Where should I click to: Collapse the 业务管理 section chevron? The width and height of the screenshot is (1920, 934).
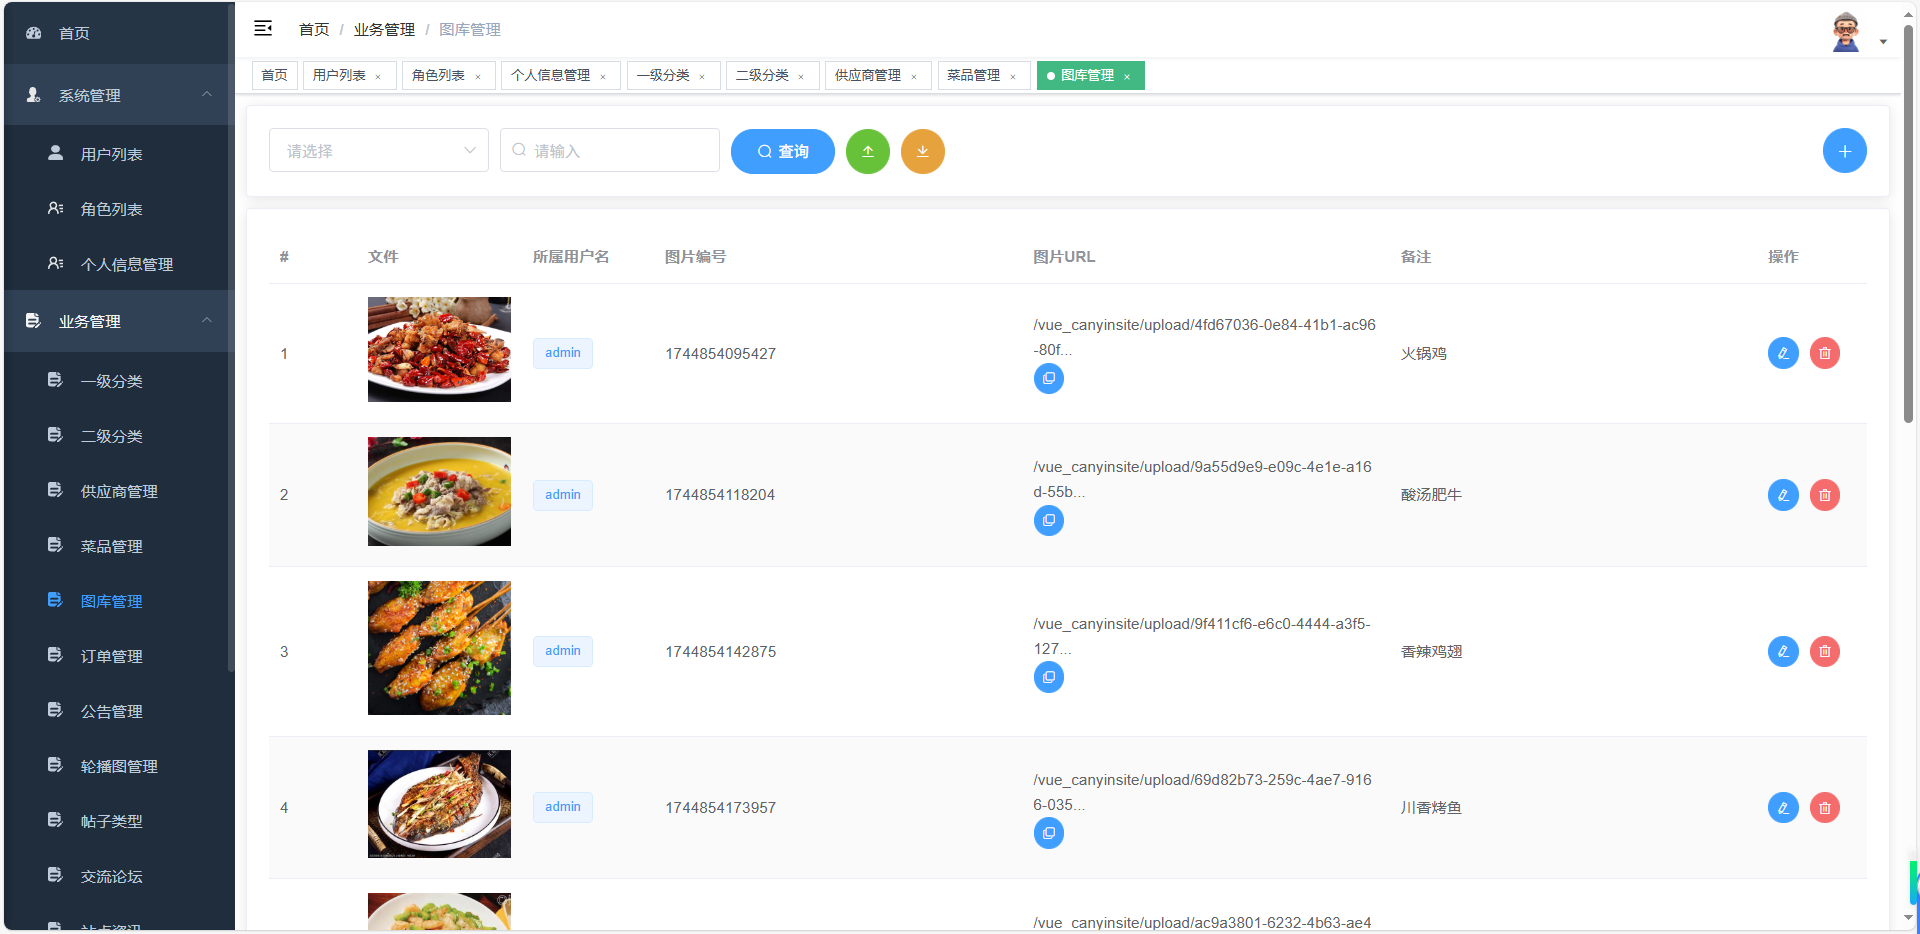coord(207,321)
